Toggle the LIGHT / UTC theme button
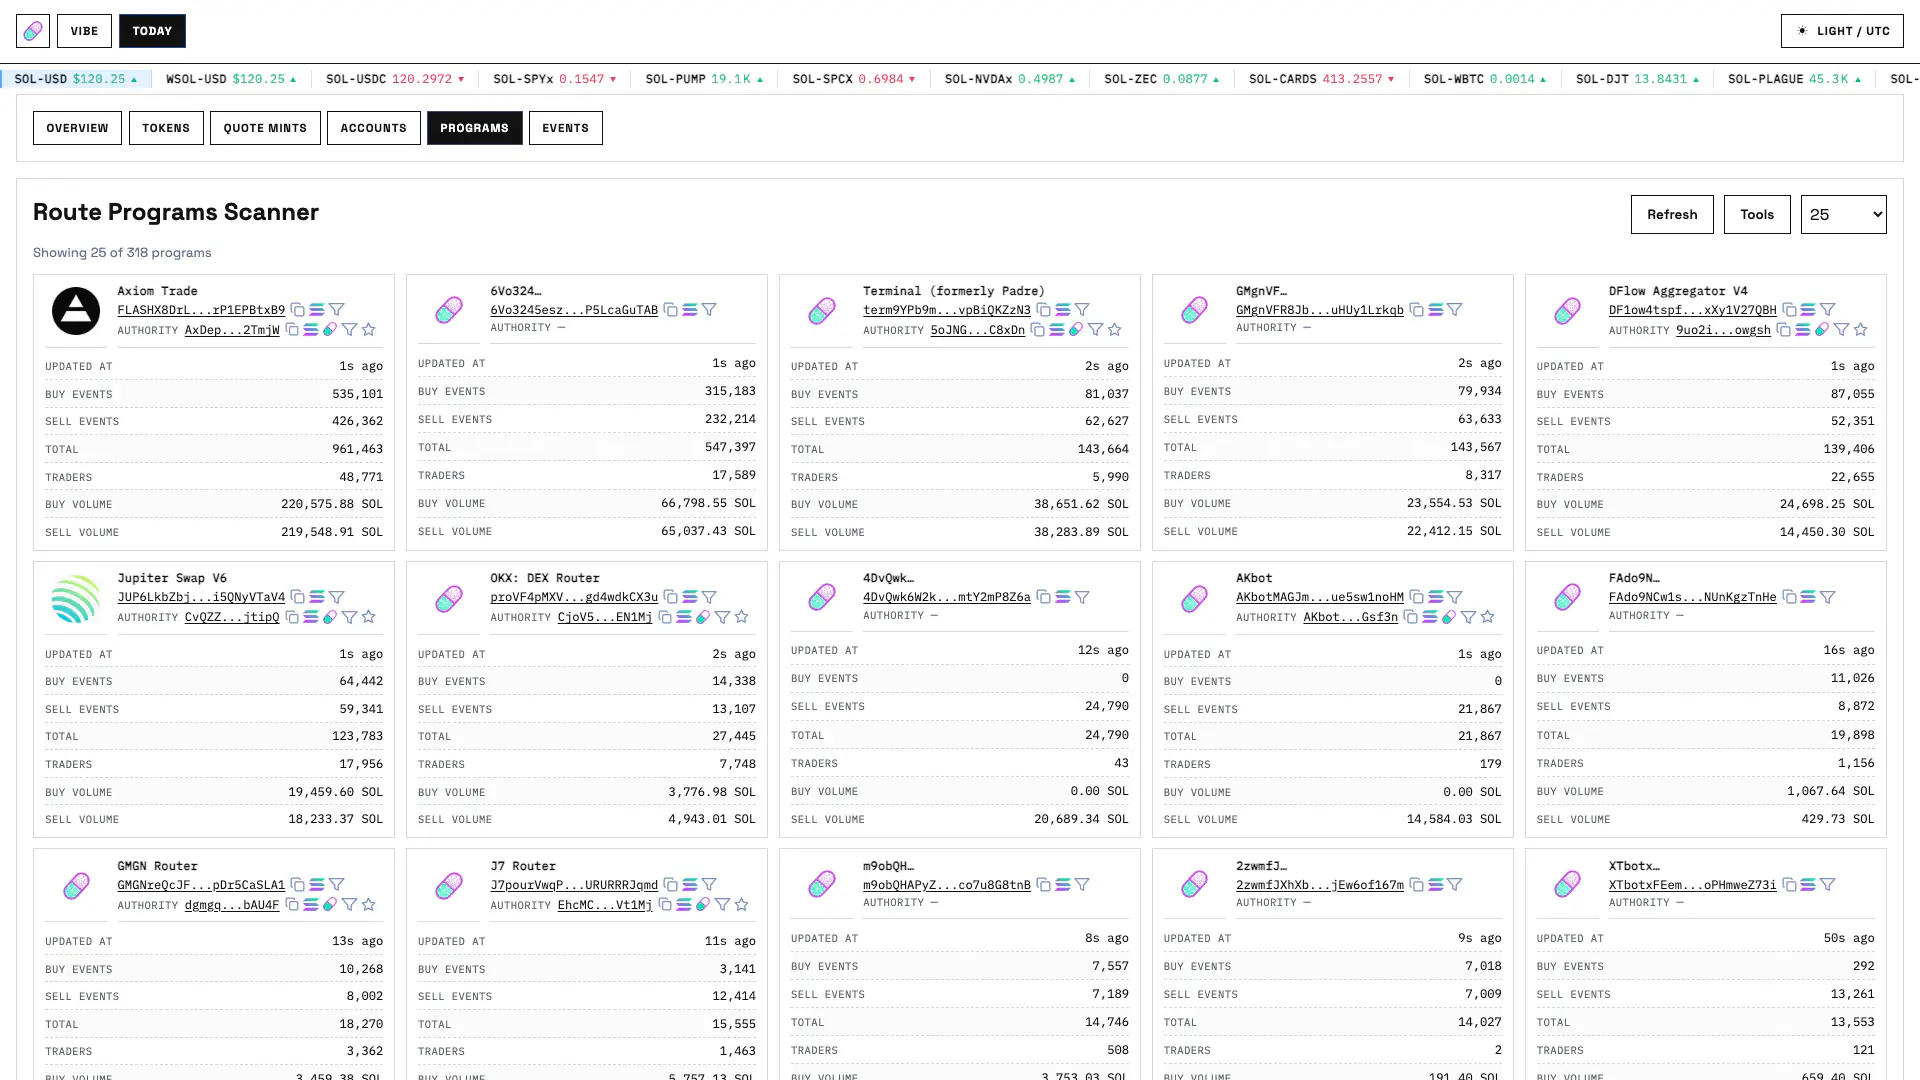 tap(1842, 31)
